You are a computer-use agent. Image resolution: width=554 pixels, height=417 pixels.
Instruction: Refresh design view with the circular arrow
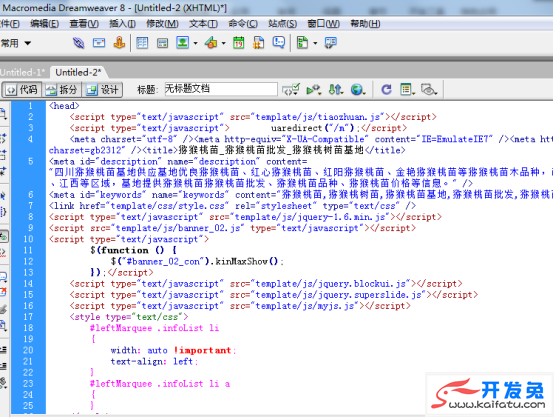tap(386, 90)
